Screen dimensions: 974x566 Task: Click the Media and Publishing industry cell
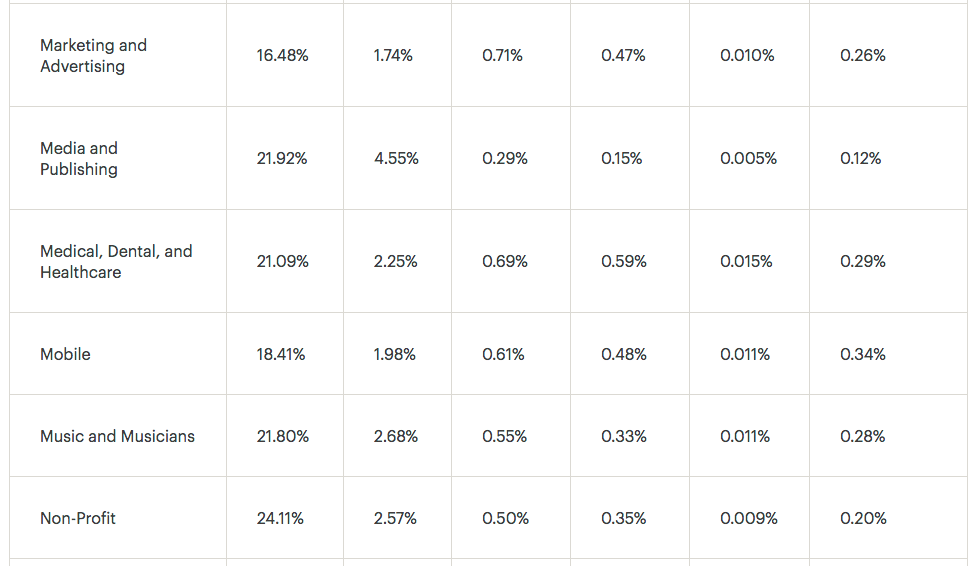coord(79,158)
